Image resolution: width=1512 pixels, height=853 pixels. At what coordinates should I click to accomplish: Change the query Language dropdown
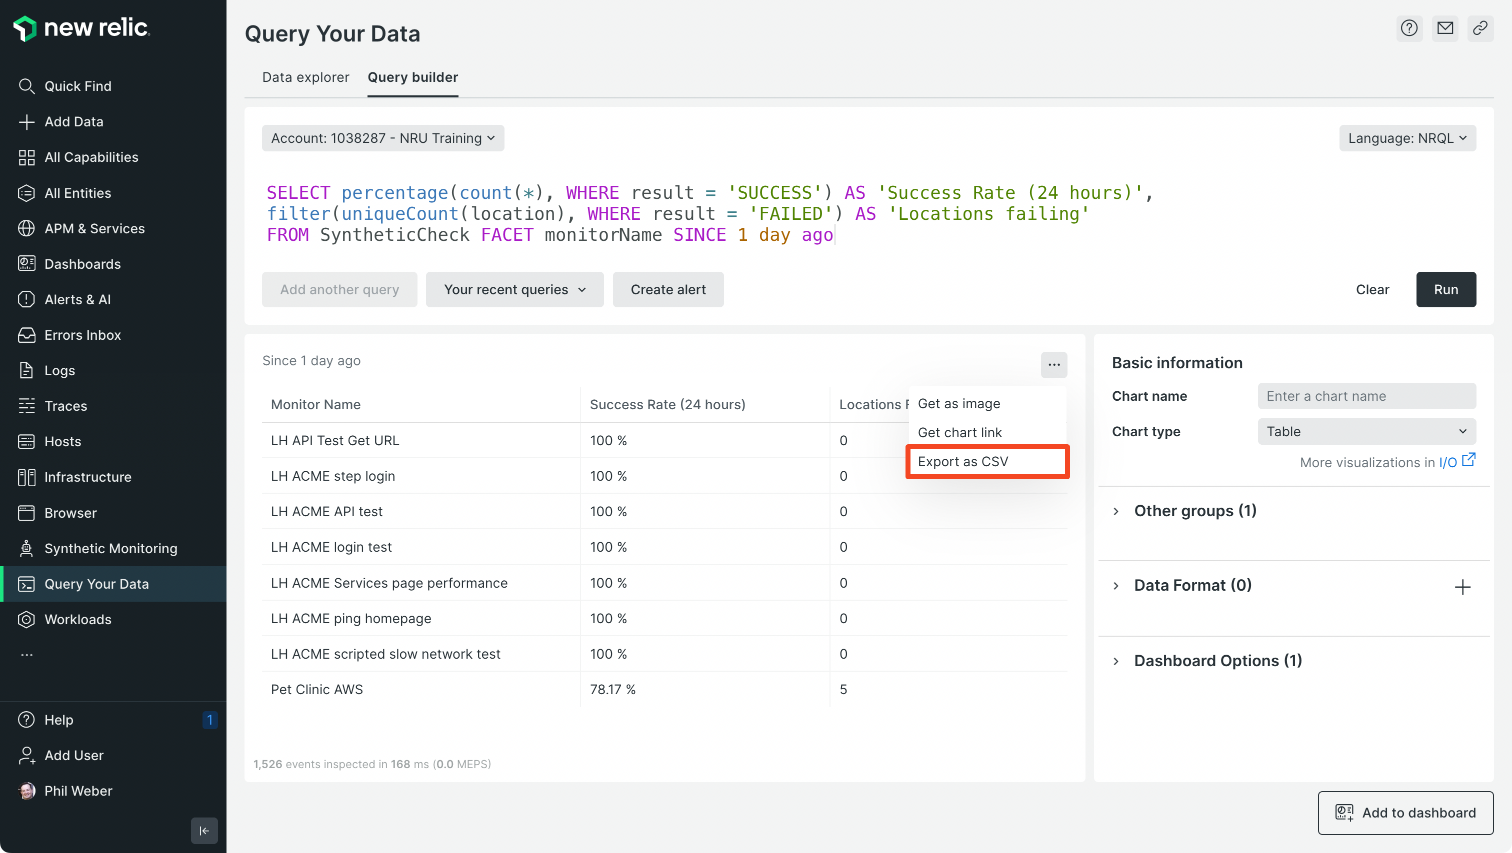click(x=1407, y=138)
